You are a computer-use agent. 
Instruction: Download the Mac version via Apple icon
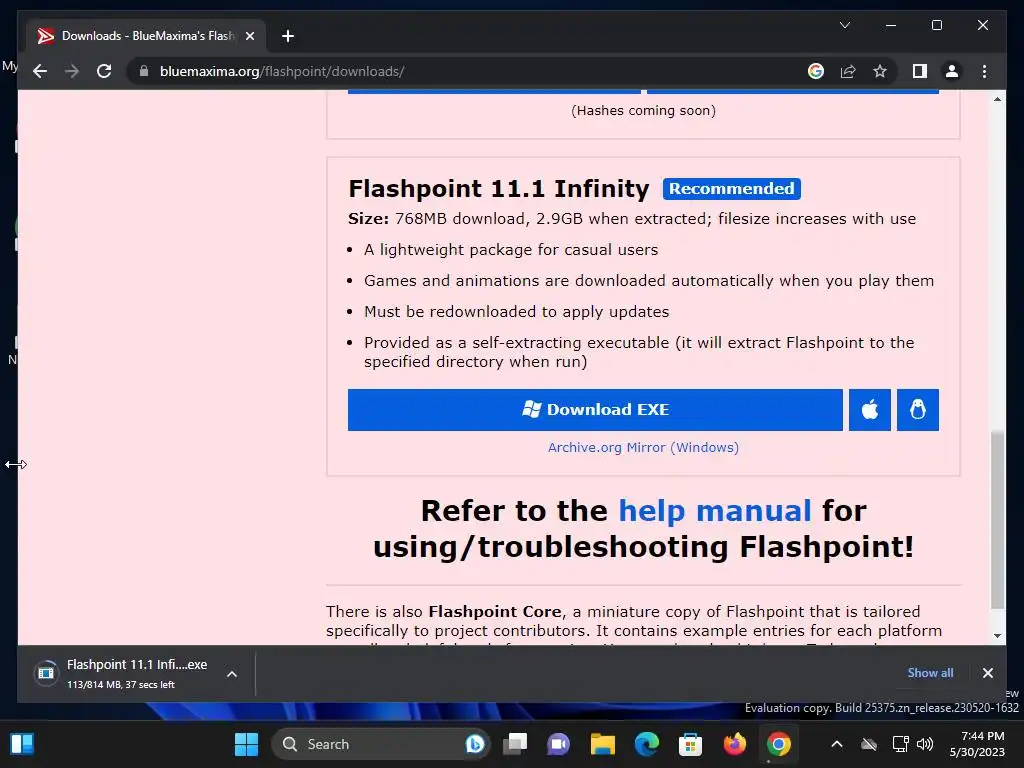[x=869, y=409]
